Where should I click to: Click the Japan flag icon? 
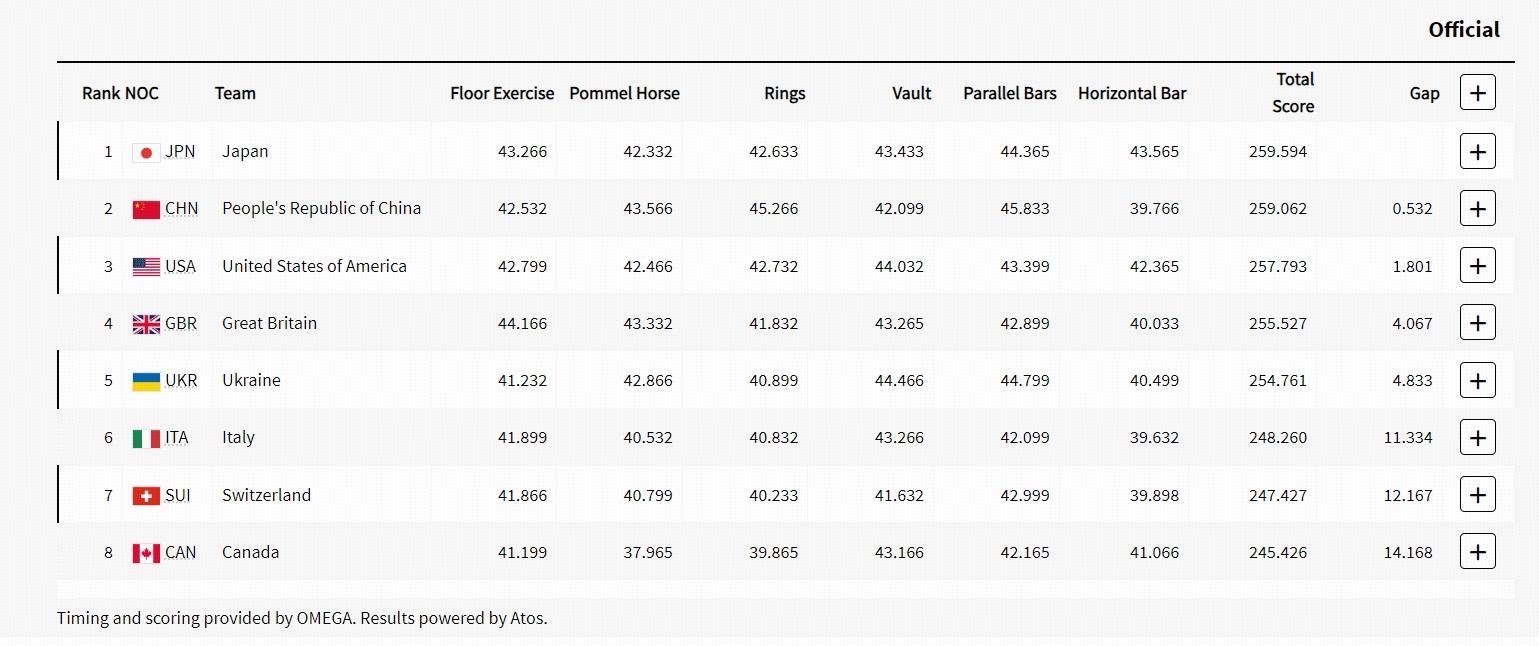tap(146, 153)
